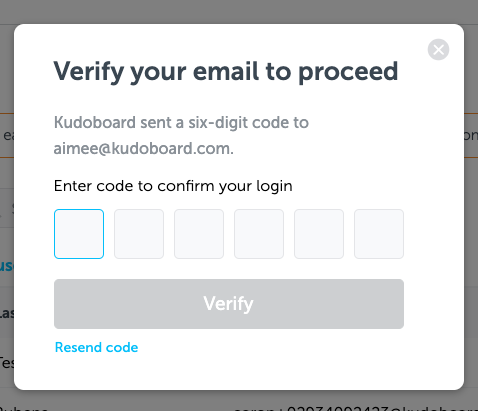Click the sixth code digit box
This screenshot has width=478, height=411.
379,234
